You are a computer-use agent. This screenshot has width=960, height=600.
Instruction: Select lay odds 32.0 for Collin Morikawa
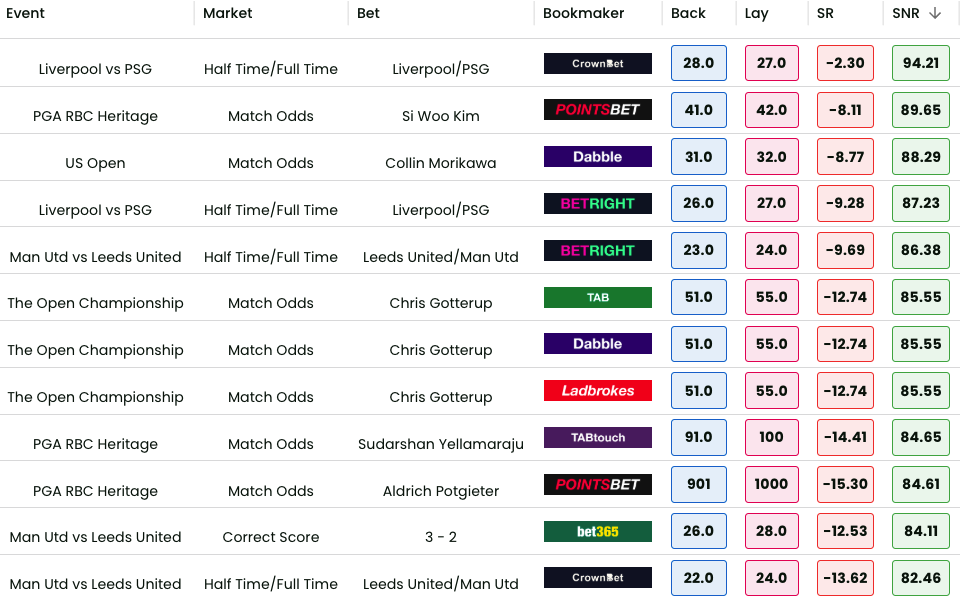(771, 157)
